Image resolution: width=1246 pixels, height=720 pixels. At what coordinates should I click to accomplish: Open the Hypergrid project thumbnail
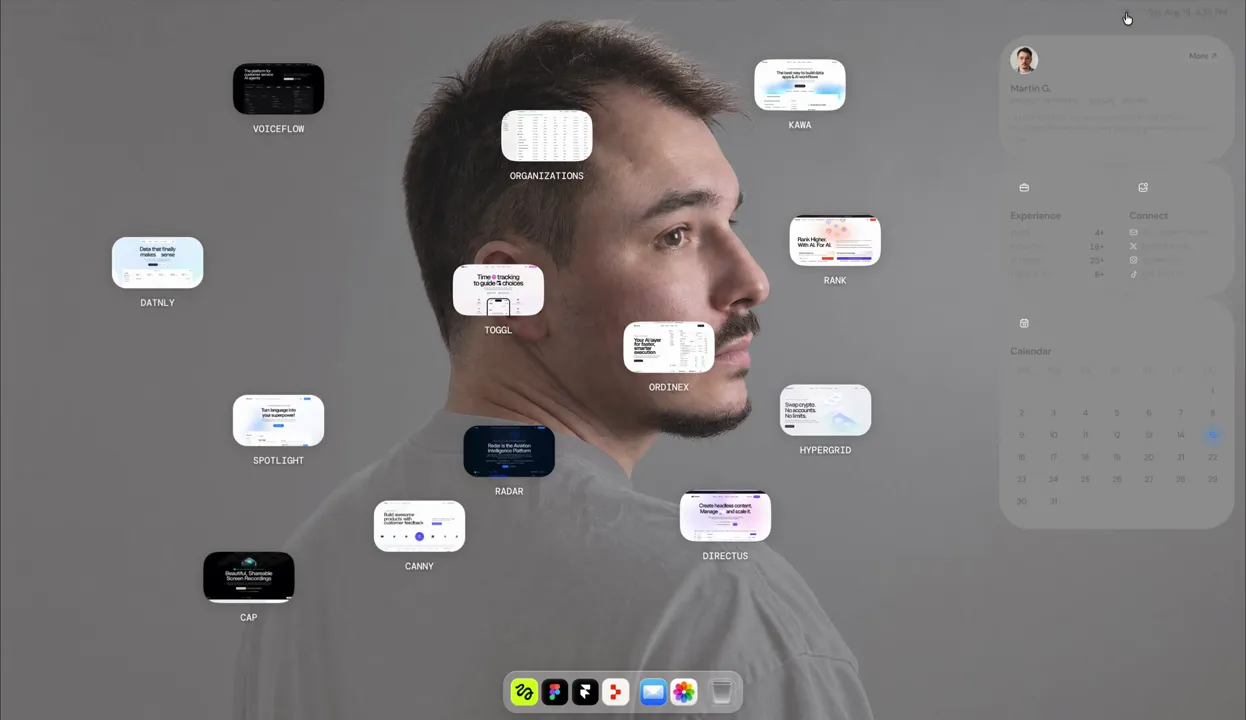pyautogui.click(x=825, y=410)
